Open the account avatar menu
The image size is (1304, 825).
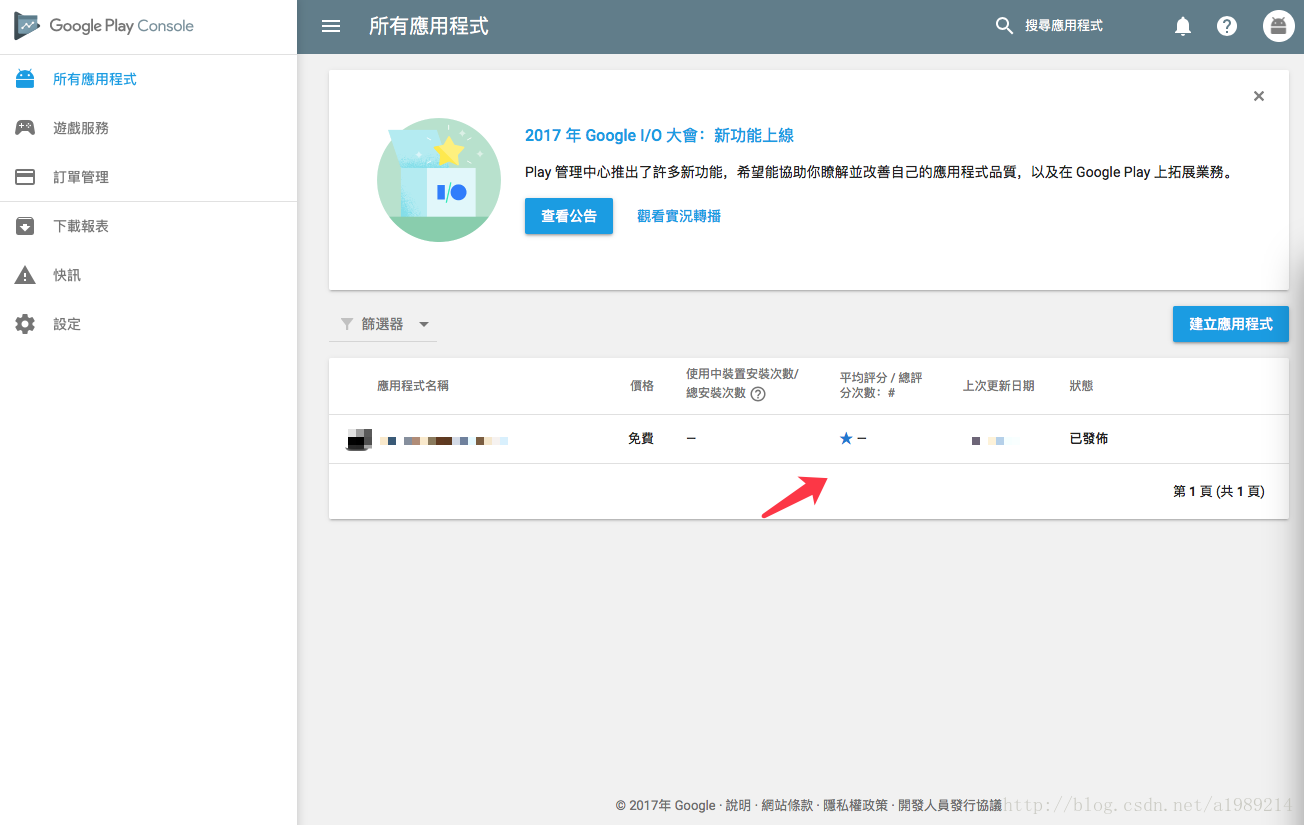tap(1279, 26)
